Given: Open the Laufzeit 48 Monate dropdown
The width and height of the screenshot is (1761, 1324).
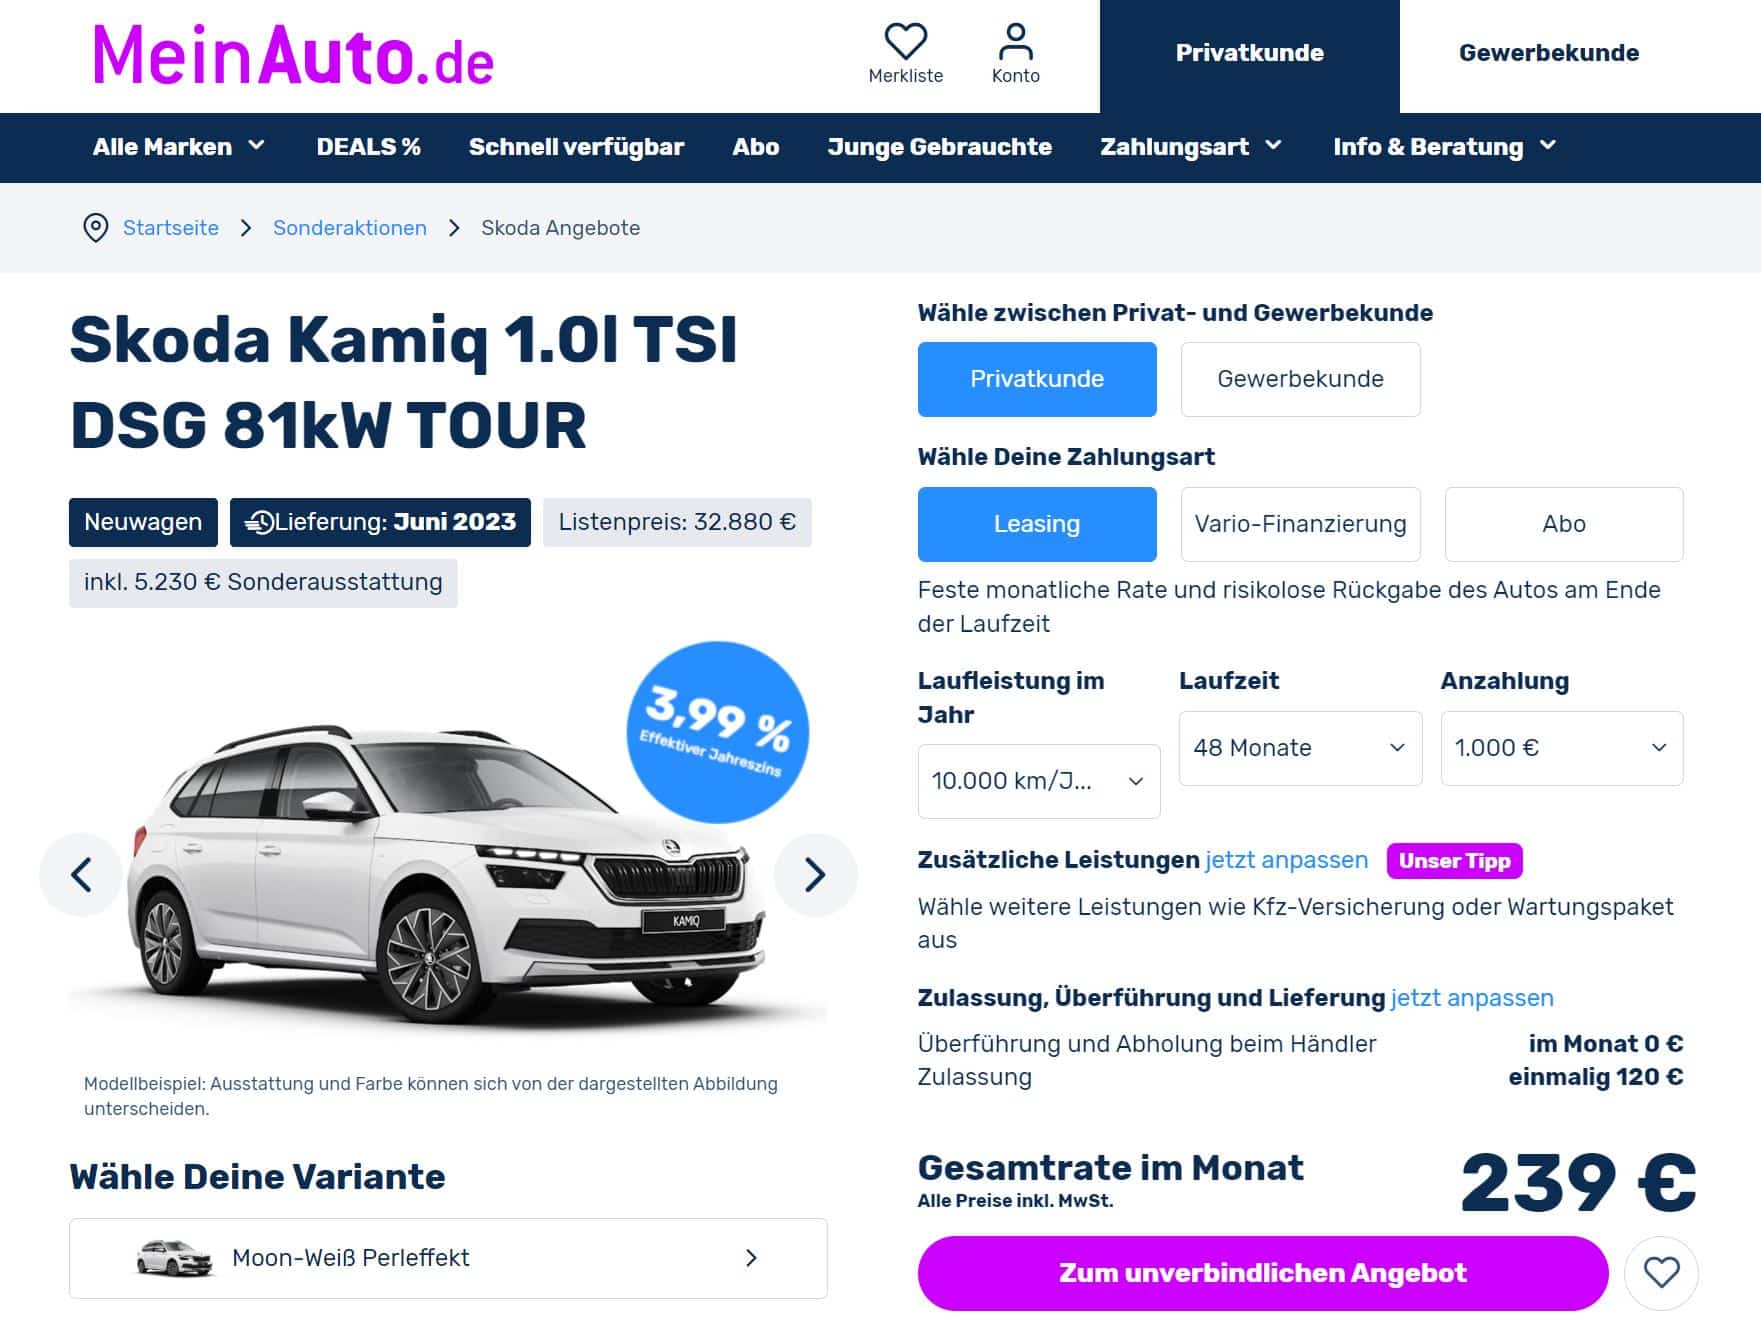Looking at the screenshot, I should coord(1300,748).
